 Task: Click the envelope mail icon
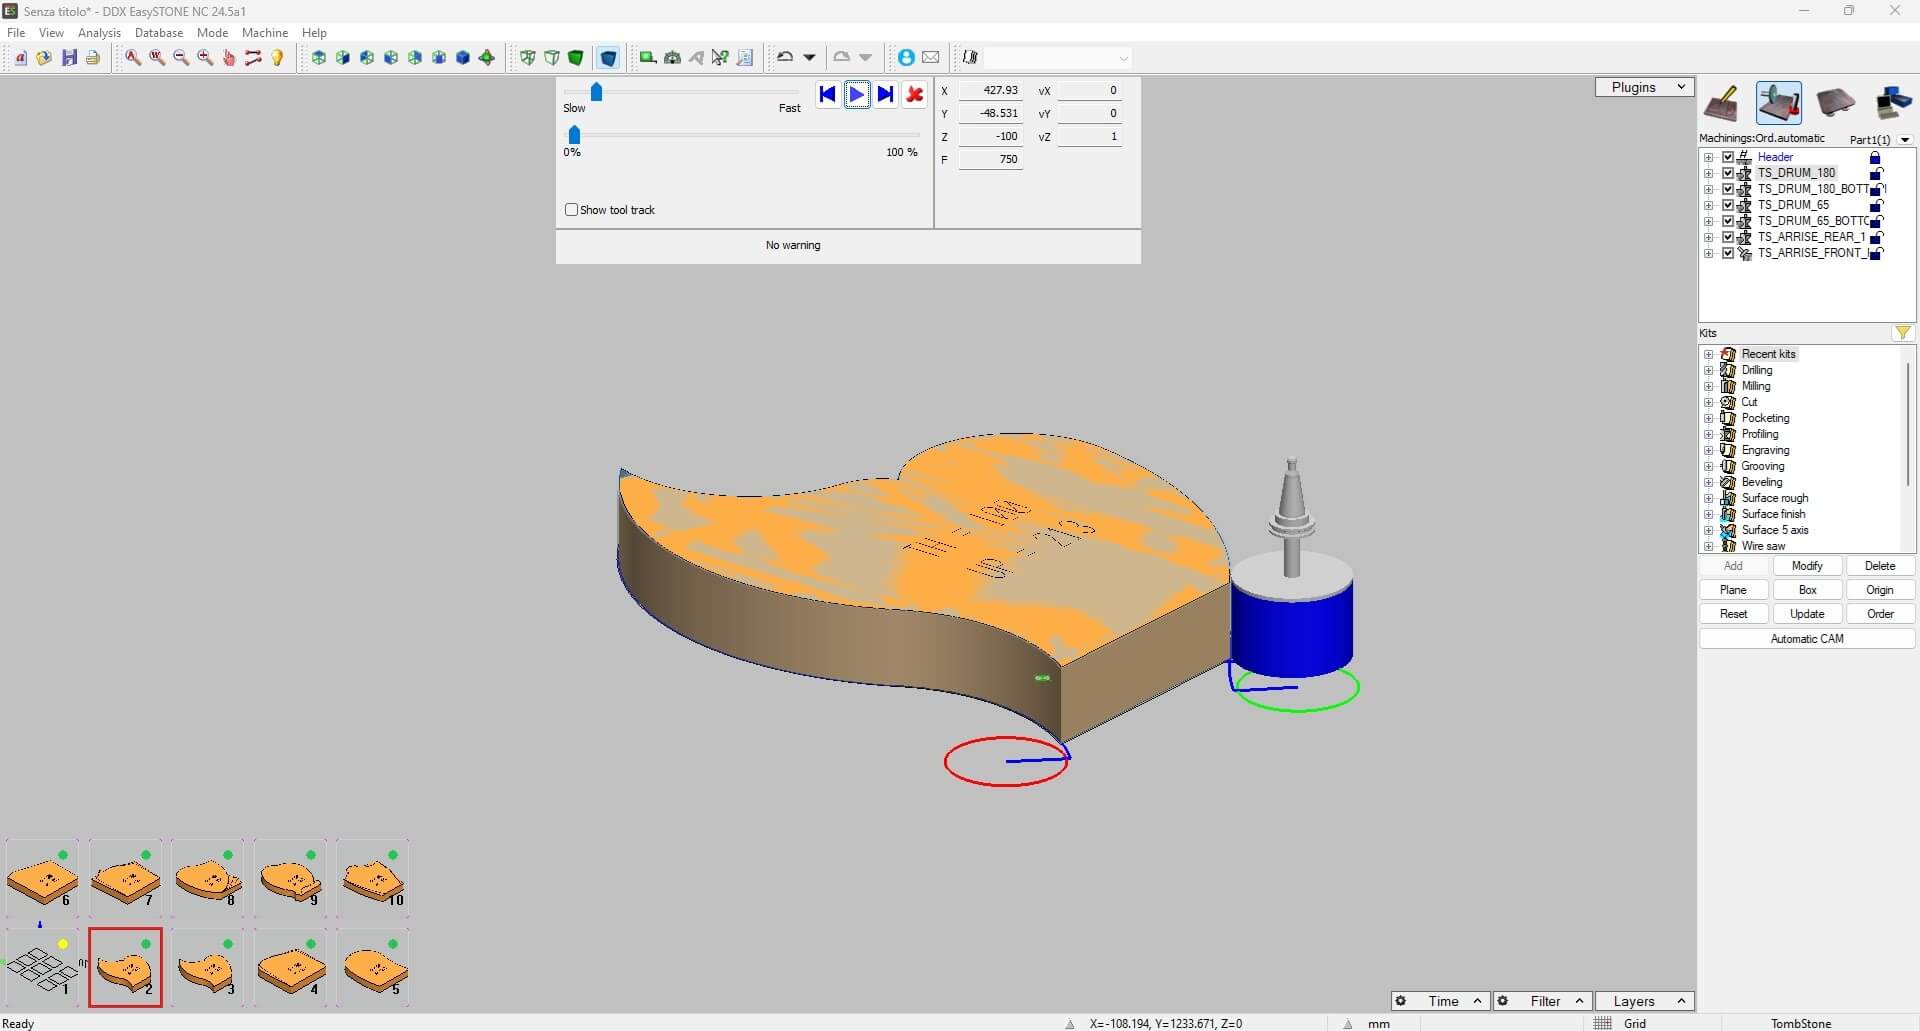coord(931,58)
